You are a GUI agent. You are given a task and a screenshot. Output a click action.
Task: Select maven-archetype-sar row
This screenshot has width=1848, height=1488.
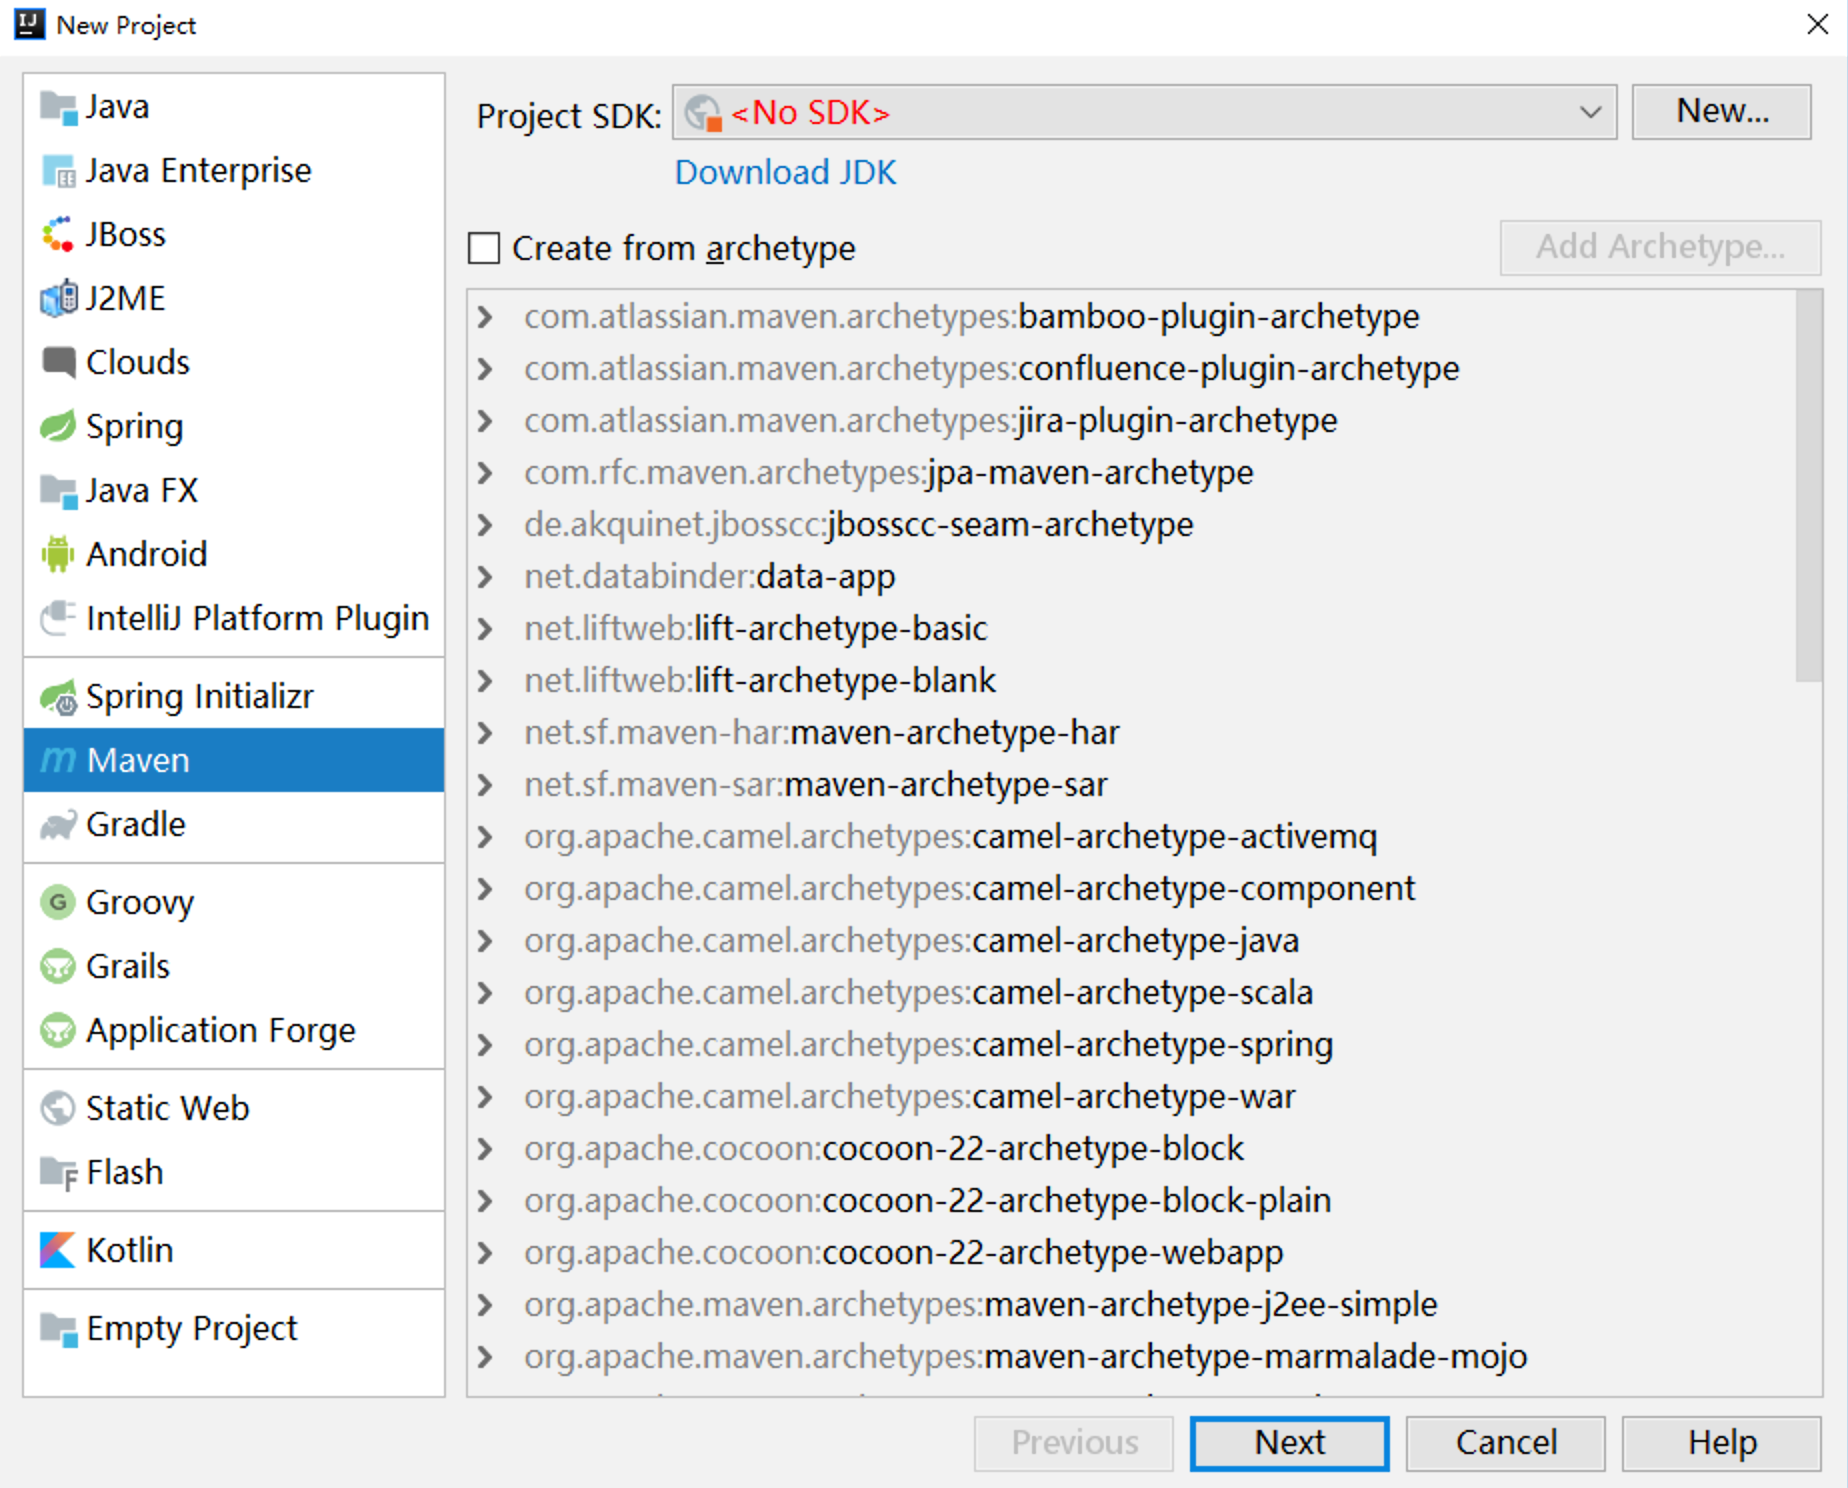1133,785
